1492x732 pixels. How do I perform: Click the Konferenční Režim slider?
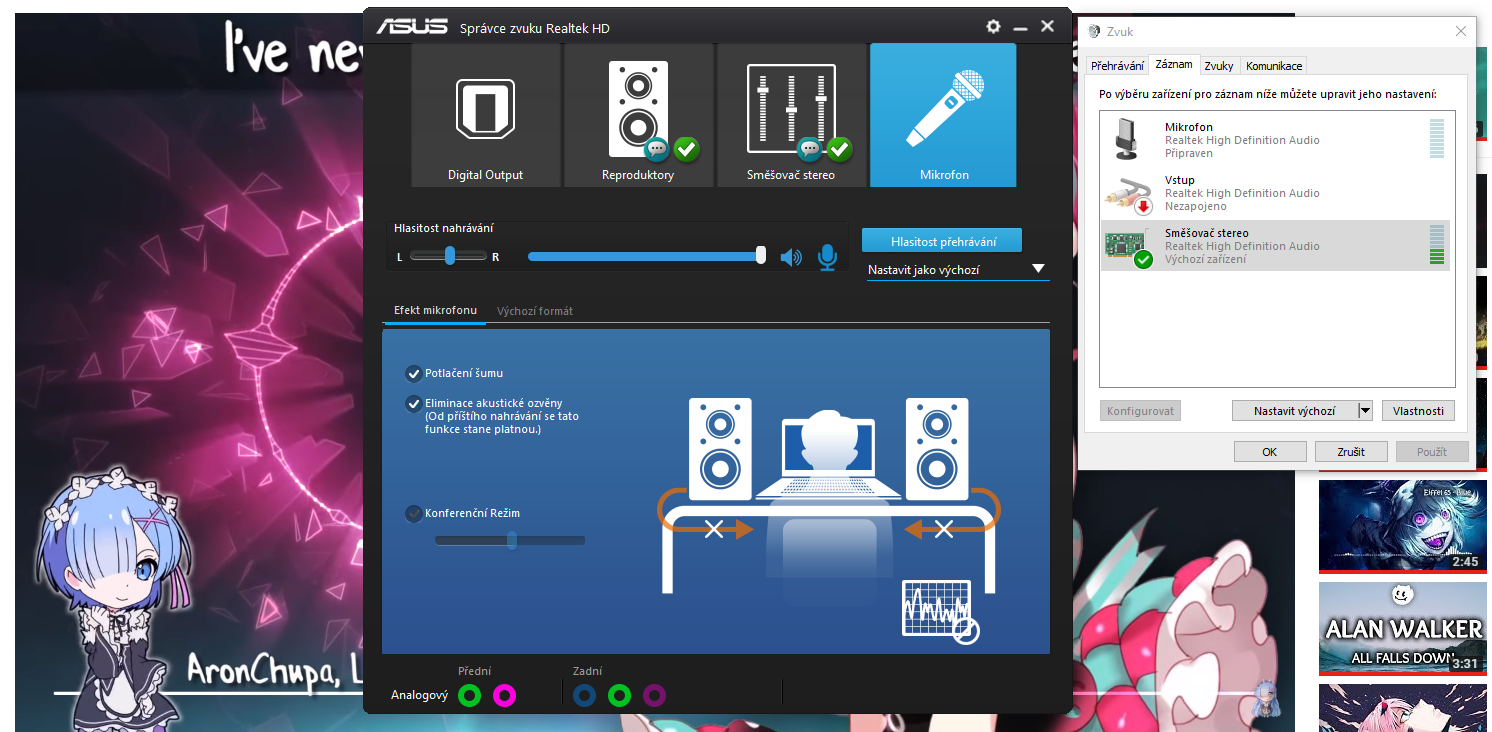[510, 541]
